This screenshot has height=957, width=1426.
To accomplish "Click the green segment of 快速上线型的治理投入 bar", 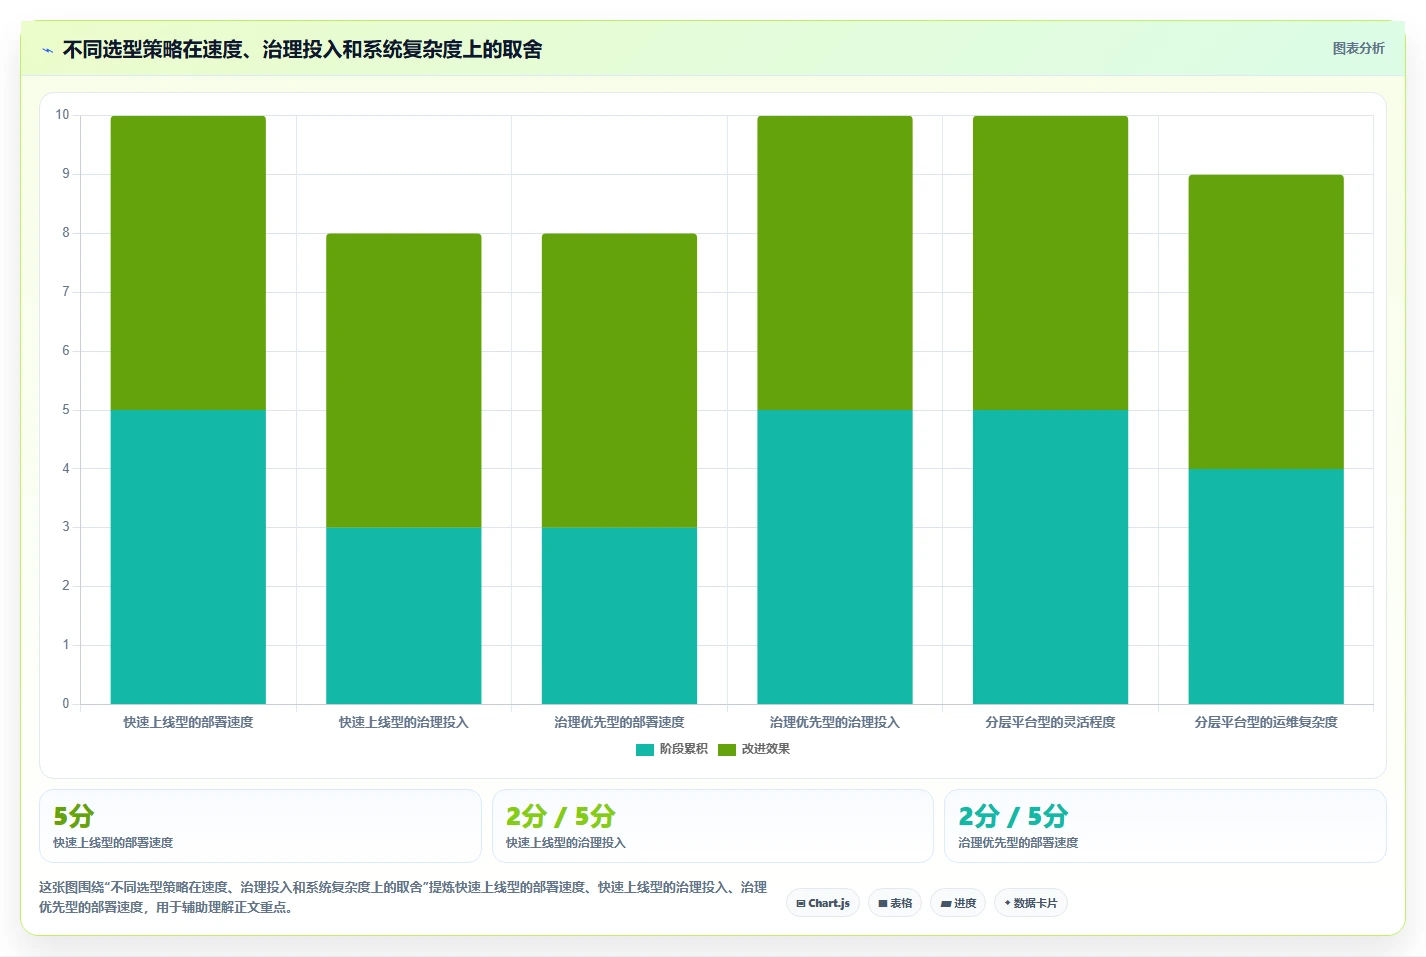I will point(404,380).
